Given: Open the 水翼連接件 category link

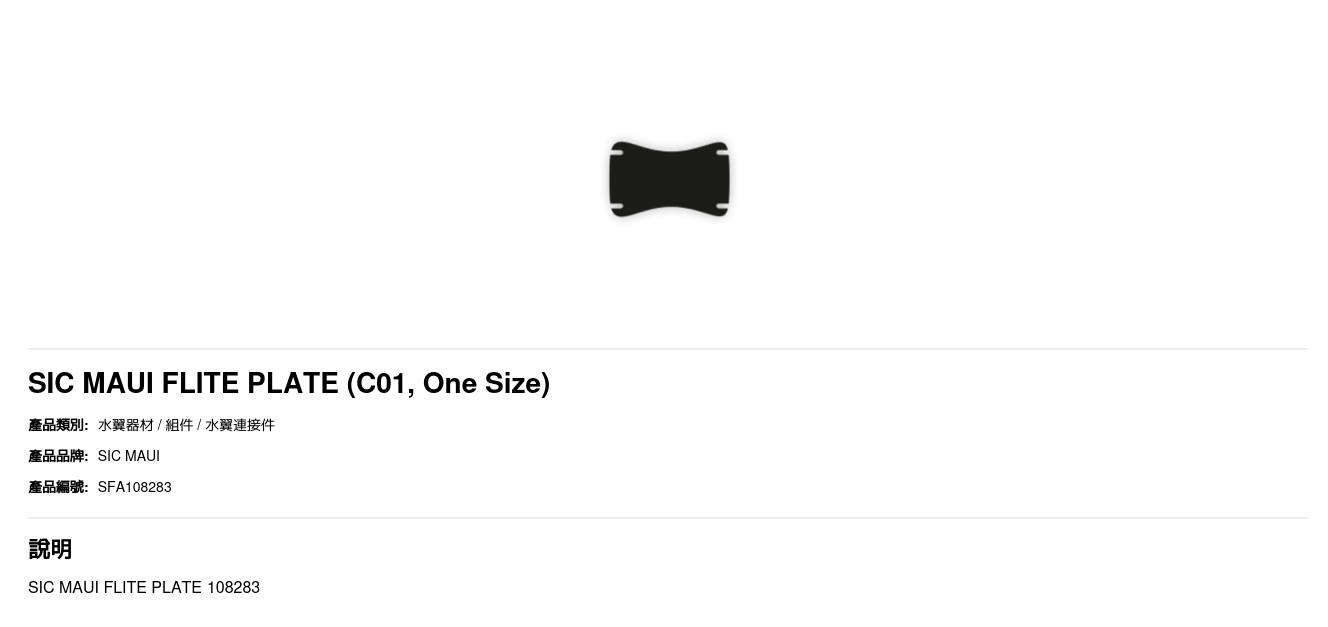Looking at the screenshot, I should click(x=240, y=425).
